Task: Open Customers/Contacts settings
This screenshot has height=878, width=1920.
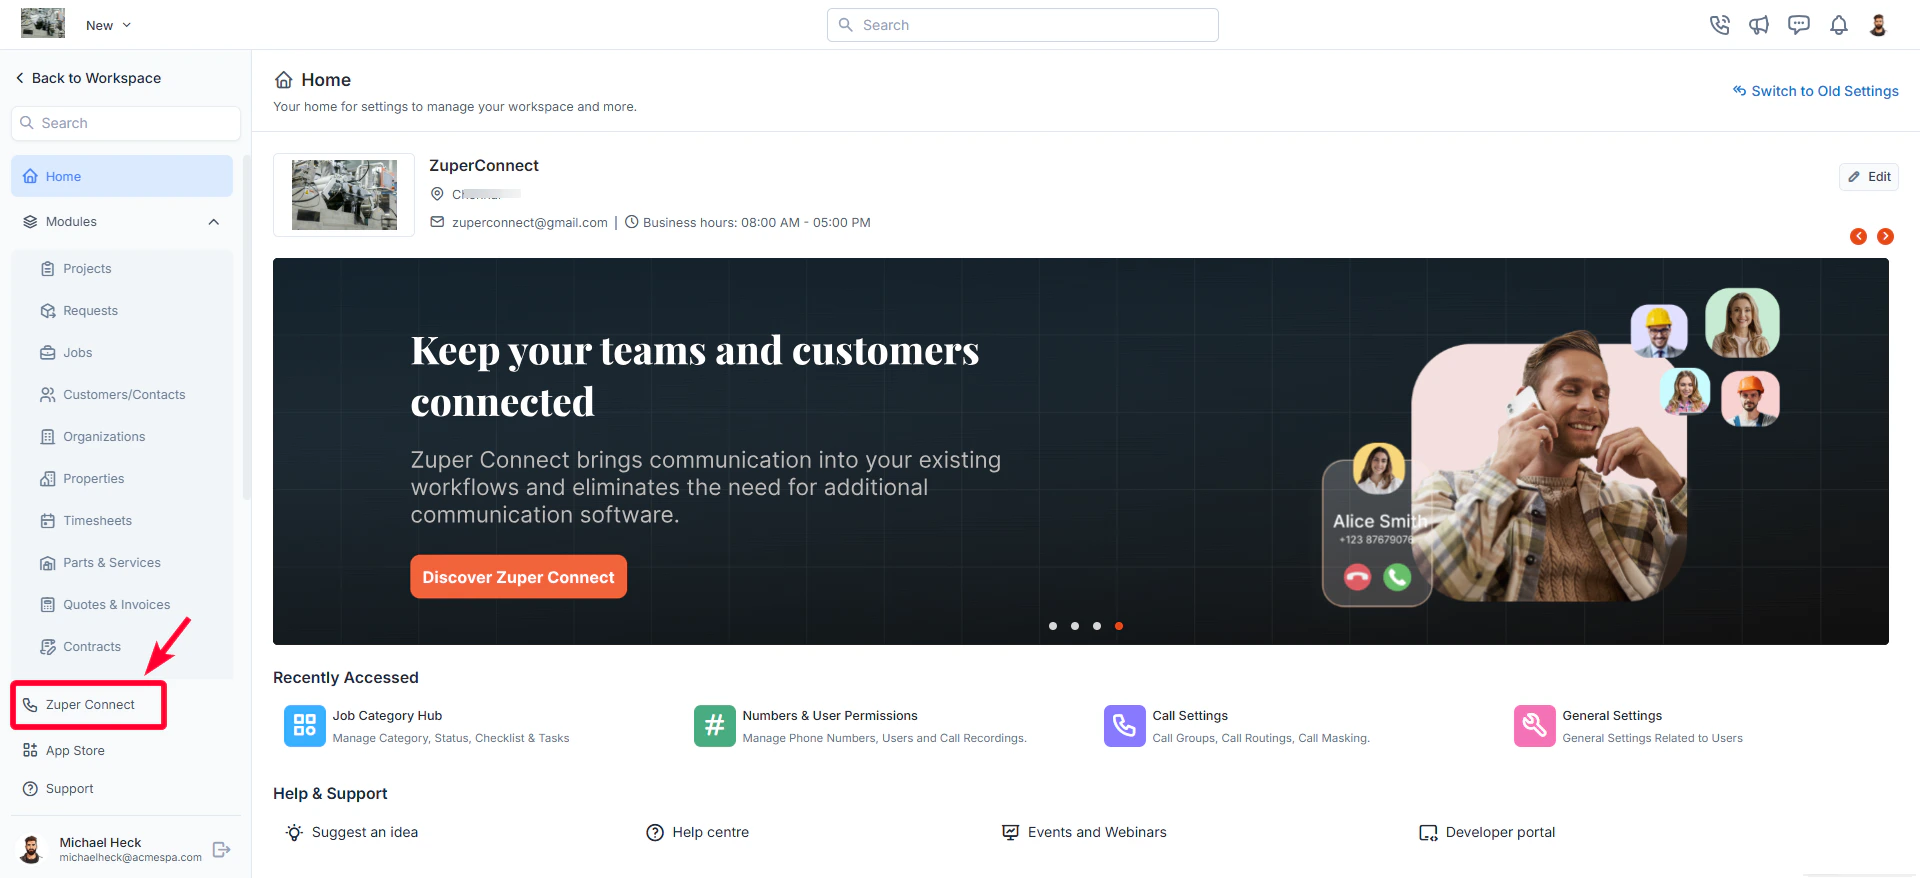Action: click(x=122, y=395)
